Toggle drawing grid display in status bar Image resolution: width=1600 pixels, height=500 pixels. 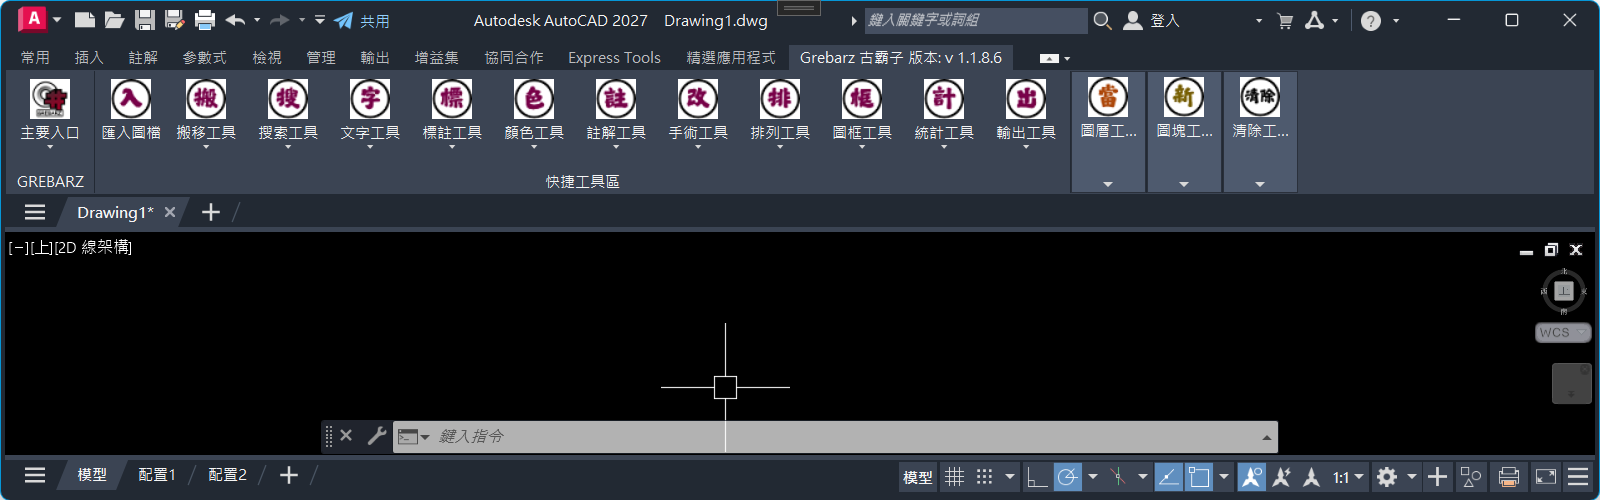click(955, 477)
